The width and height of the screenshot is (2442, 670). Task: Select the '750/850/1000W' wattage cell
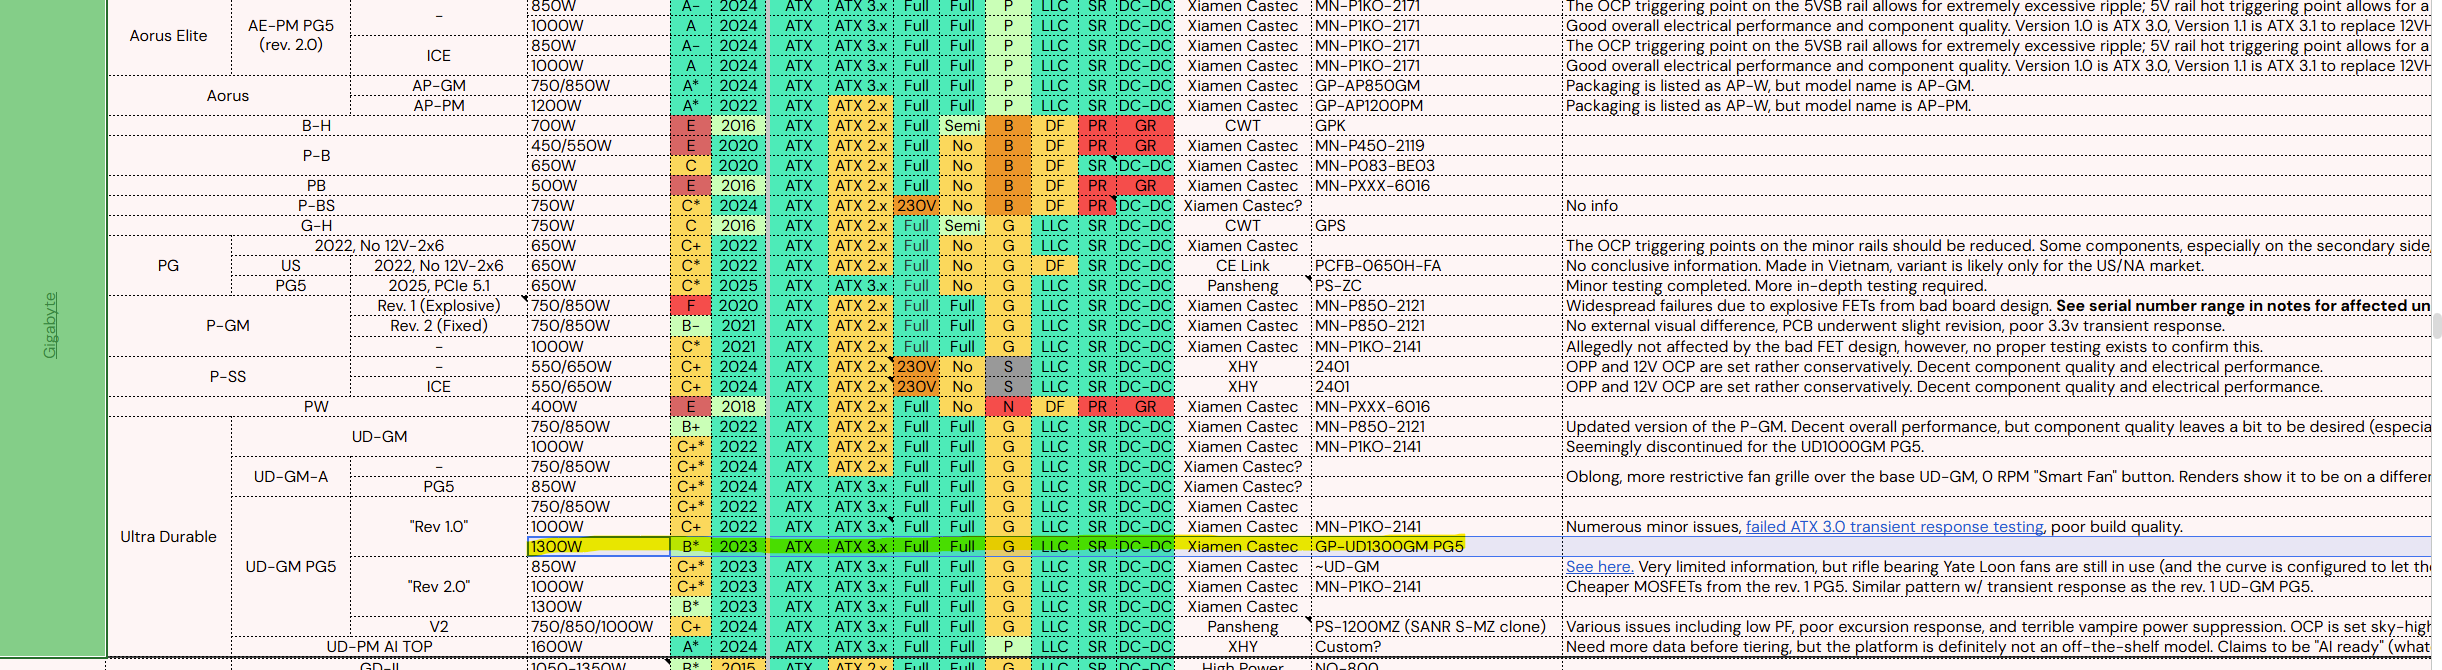click(598, 627)
